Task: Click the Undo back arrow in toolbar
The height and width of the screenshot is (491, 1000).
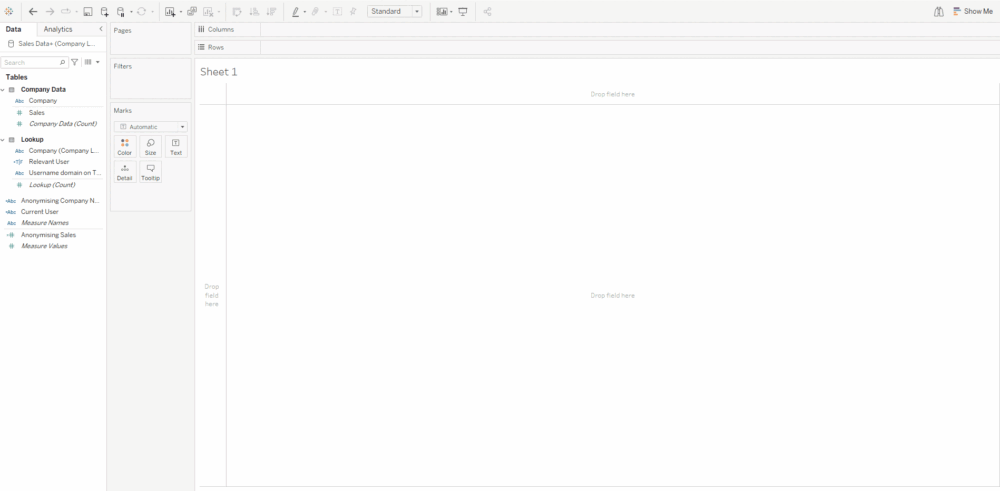Action: point(33,12)
